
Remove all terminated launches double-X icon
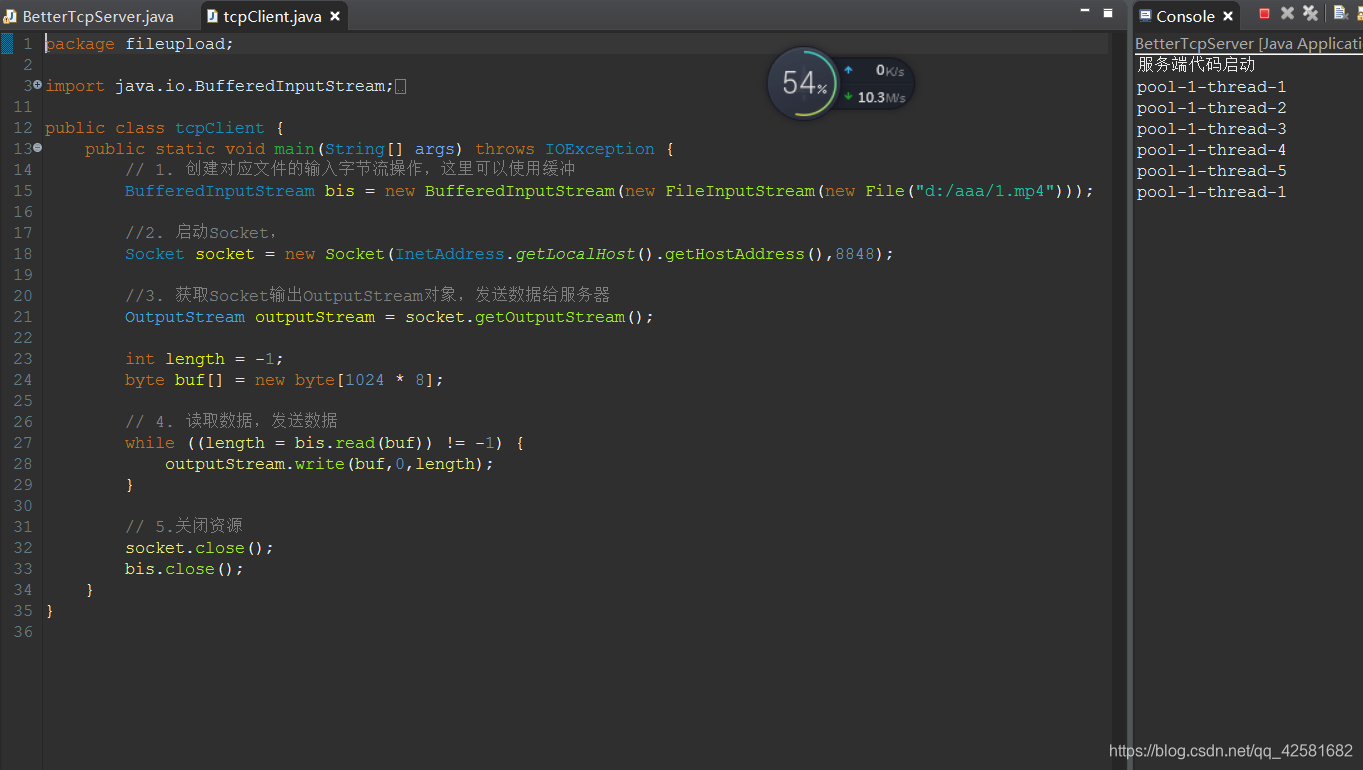pyautogui.click(x=1310, y=14)
